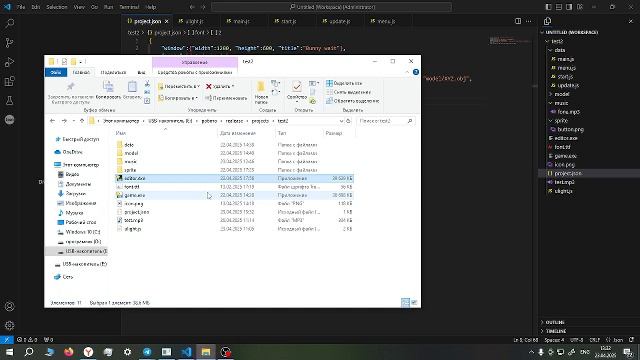This screenshot has height=360, width=640.
Task: Open More Actions ellipsis in VS Code editor
Action: pyautogui.click(x=529, y=21)
